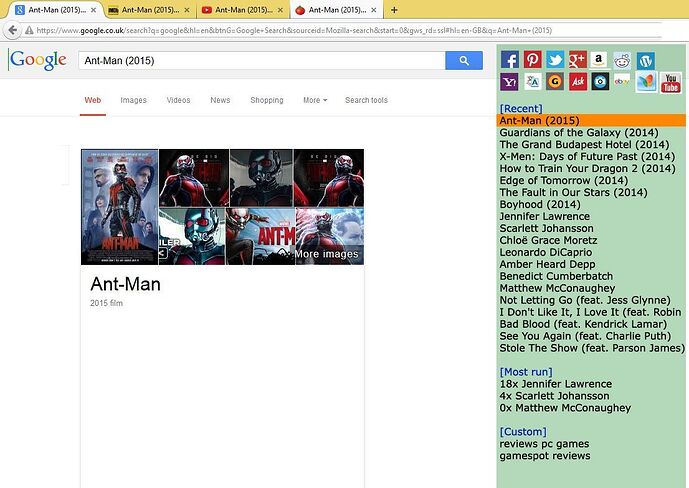The width and height of the screenshot is (689, 488).
Task: Select the Web search tab
Action: tap(93, 100)
